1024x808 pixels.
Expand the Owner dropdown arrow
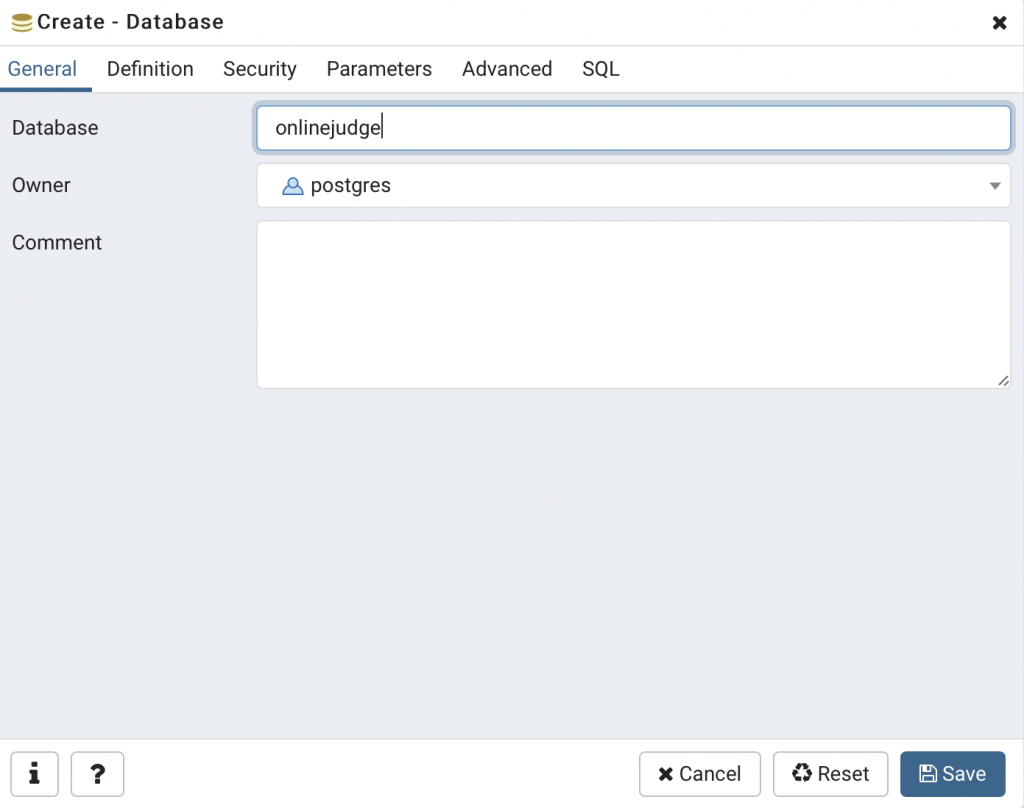click(x=995, y=186)
